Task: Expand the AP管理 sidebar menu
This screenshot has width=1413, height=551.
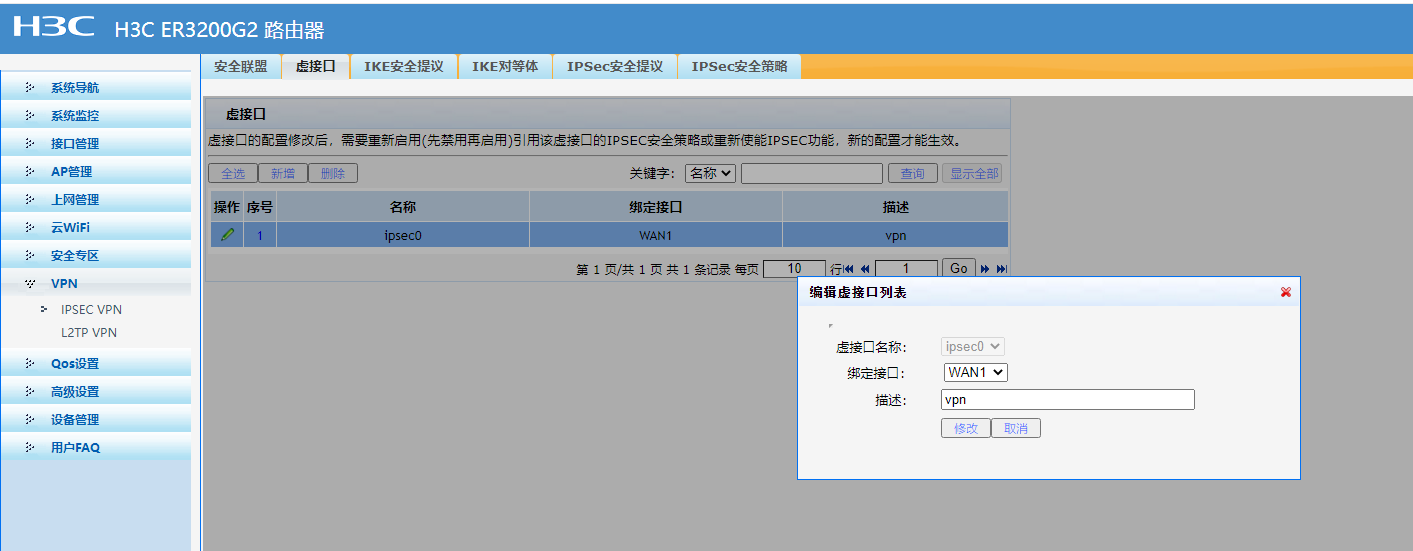Action: 96,172
